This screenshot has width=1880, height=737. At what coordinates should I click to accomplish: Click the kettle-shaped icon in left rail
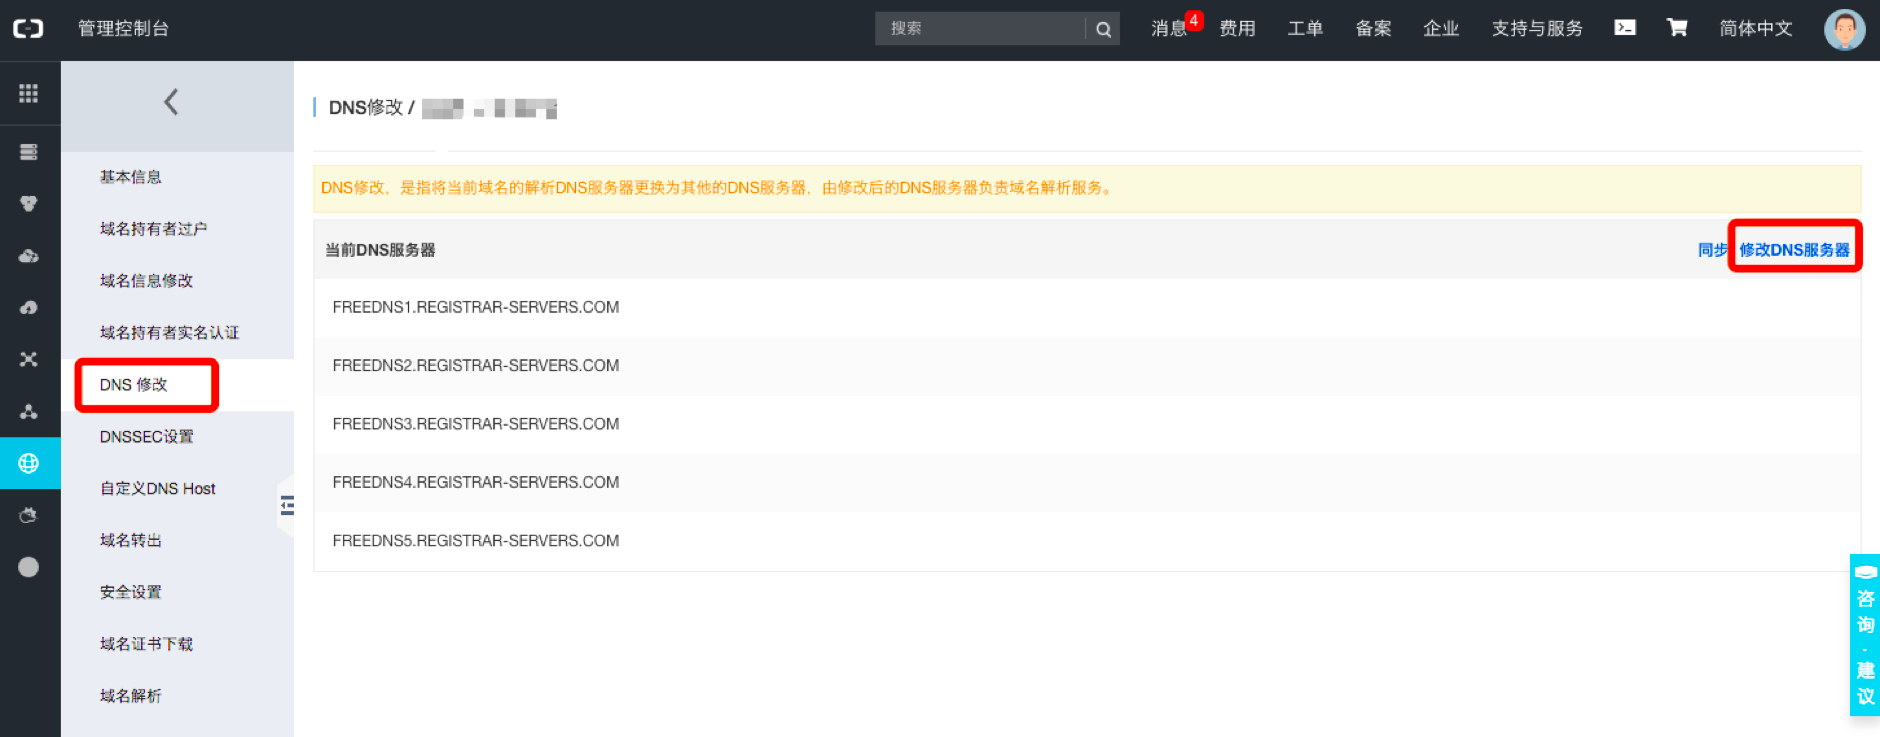coord(28,516)
